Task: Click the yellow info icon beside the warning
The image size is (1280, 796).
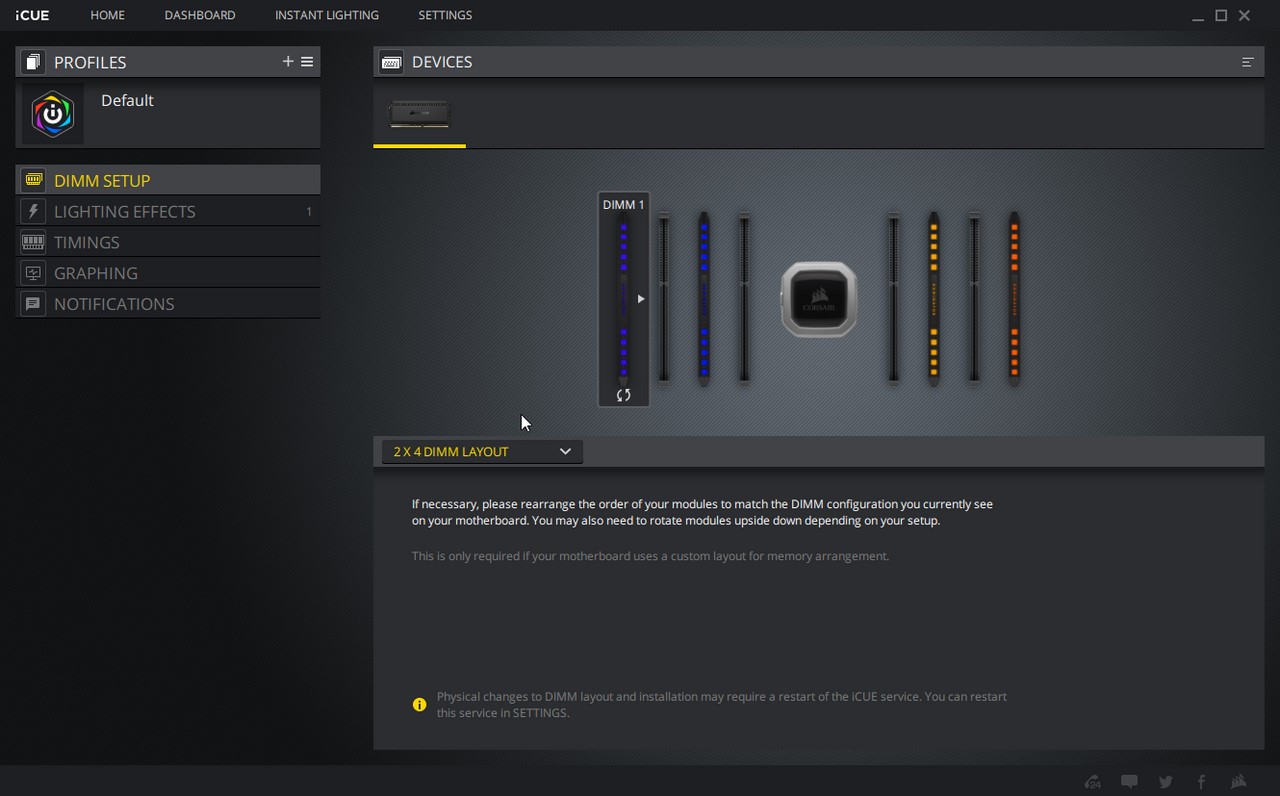Action: pos(419,705)
